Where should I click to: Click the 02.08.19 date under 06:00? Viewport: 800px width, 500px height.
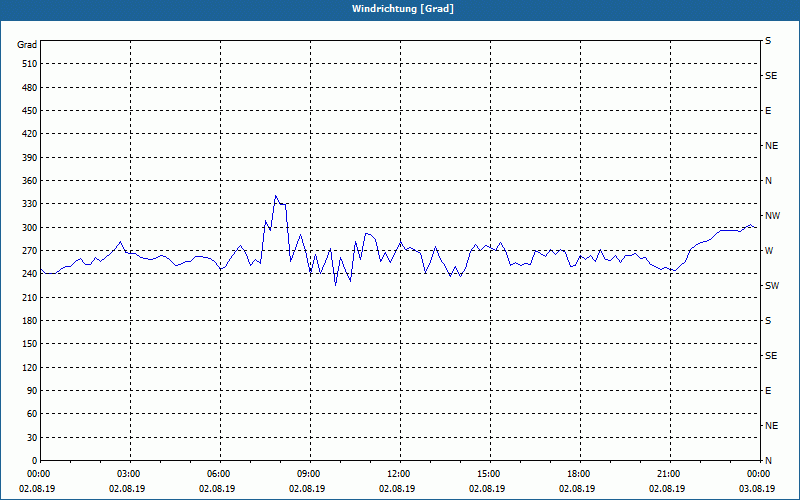tap(217, 489)
